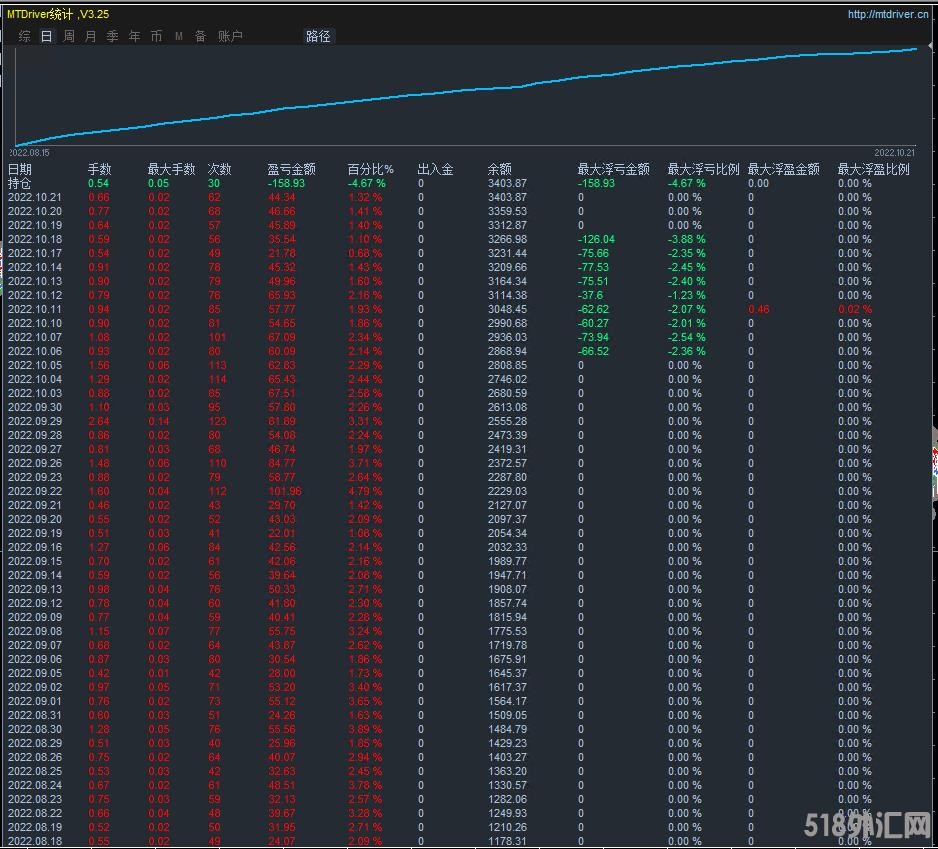Open the 备 notes tab
This screenshot has width=938, height=849.
tap(200, 36)
